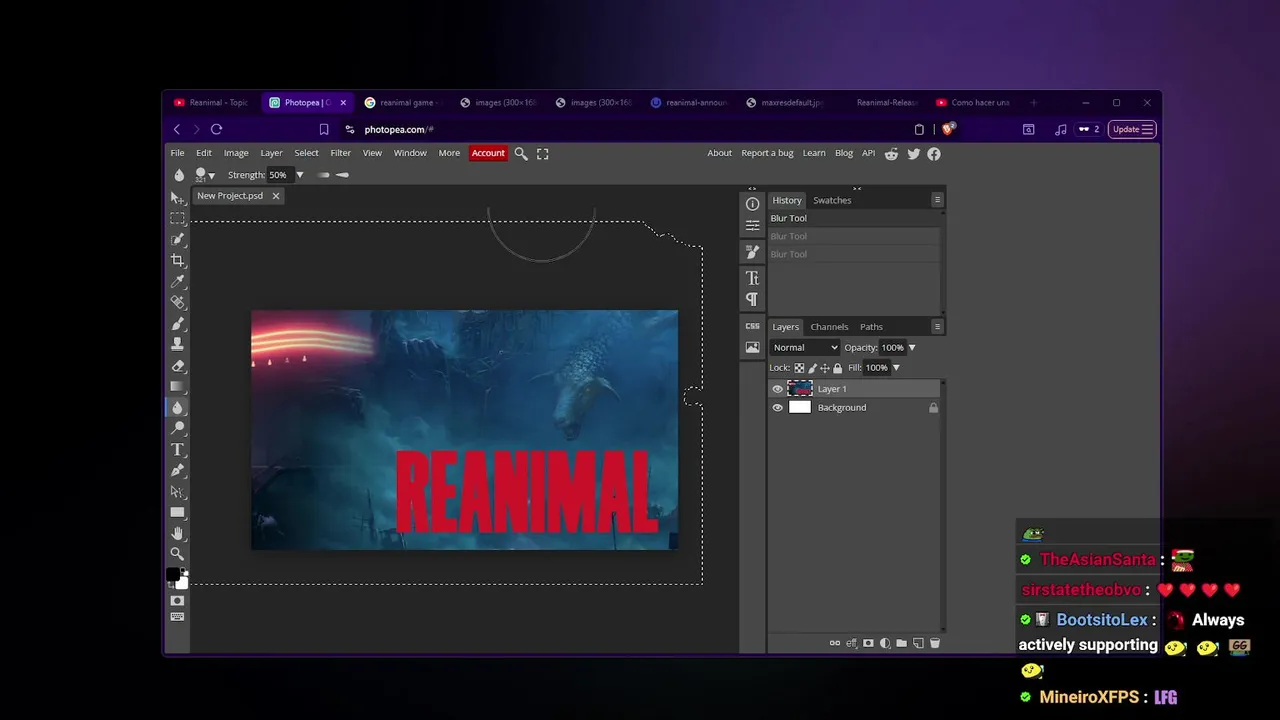Click the white background color swatch
Image resolution: width=1280 pixels, height=720 pixels.
click(x=182, y=582)
